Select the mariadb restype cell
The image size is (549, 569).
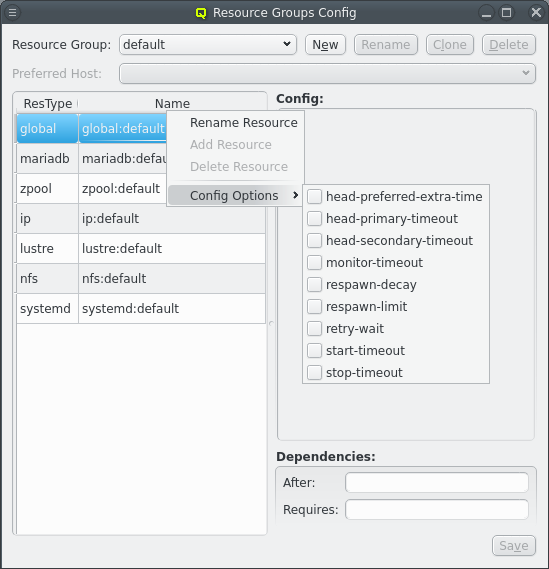click(48, 159)
